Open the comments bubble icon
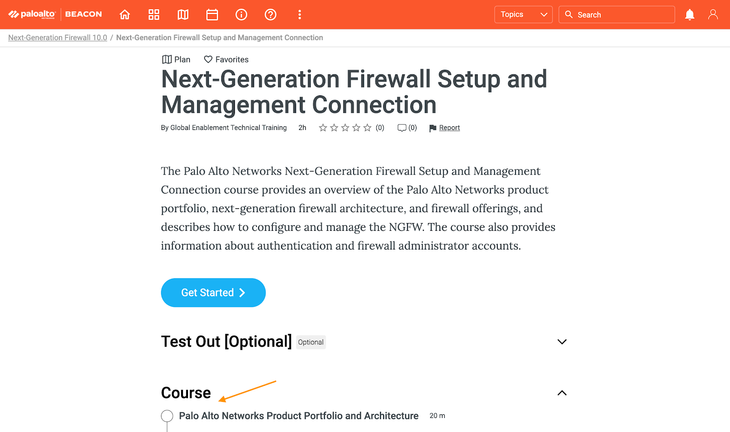 (402, 128)
